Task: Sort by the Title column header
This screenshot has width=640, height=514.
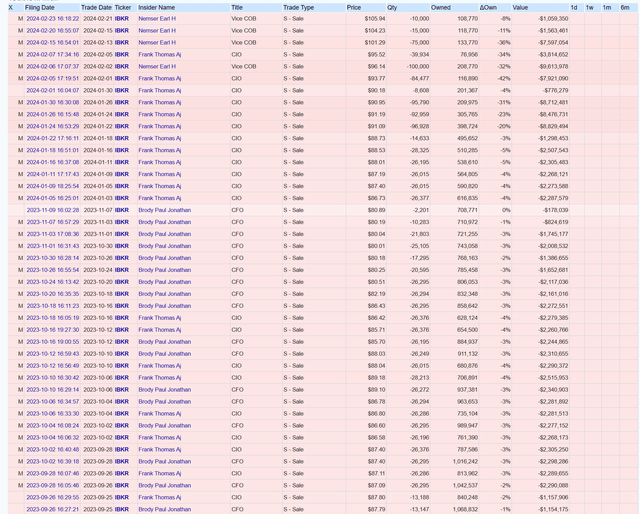Action: coord(237,7)
